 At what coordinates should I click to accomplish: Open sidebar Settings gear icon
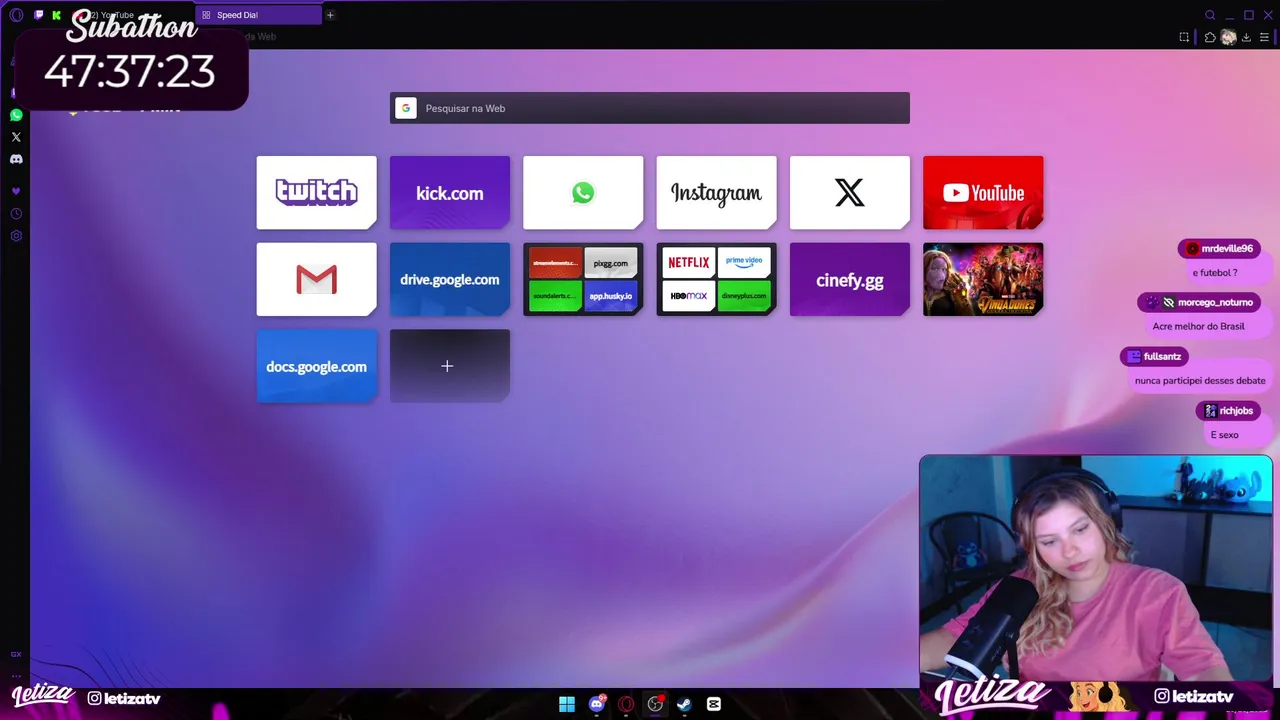16,236
